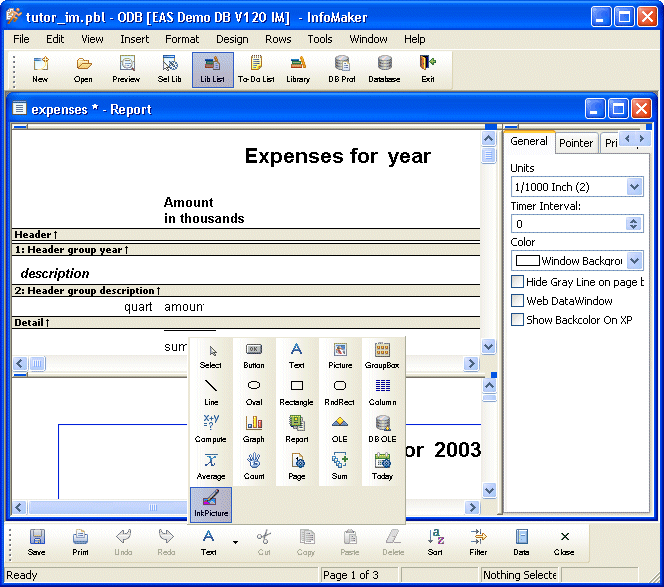Insert a Sum computed field
Image resolution: width=664 pixels, height=587 pixels.
(x=340, y=467)
